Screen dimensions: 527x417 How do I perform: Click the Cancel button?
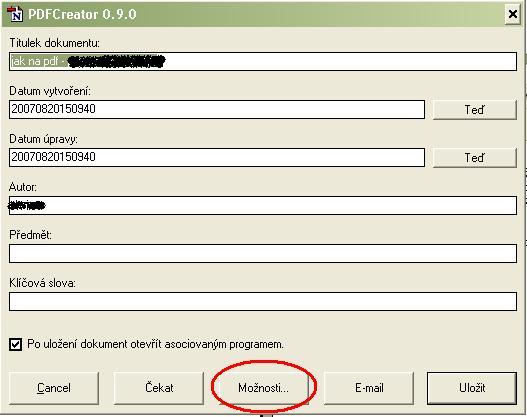[54, 388]
